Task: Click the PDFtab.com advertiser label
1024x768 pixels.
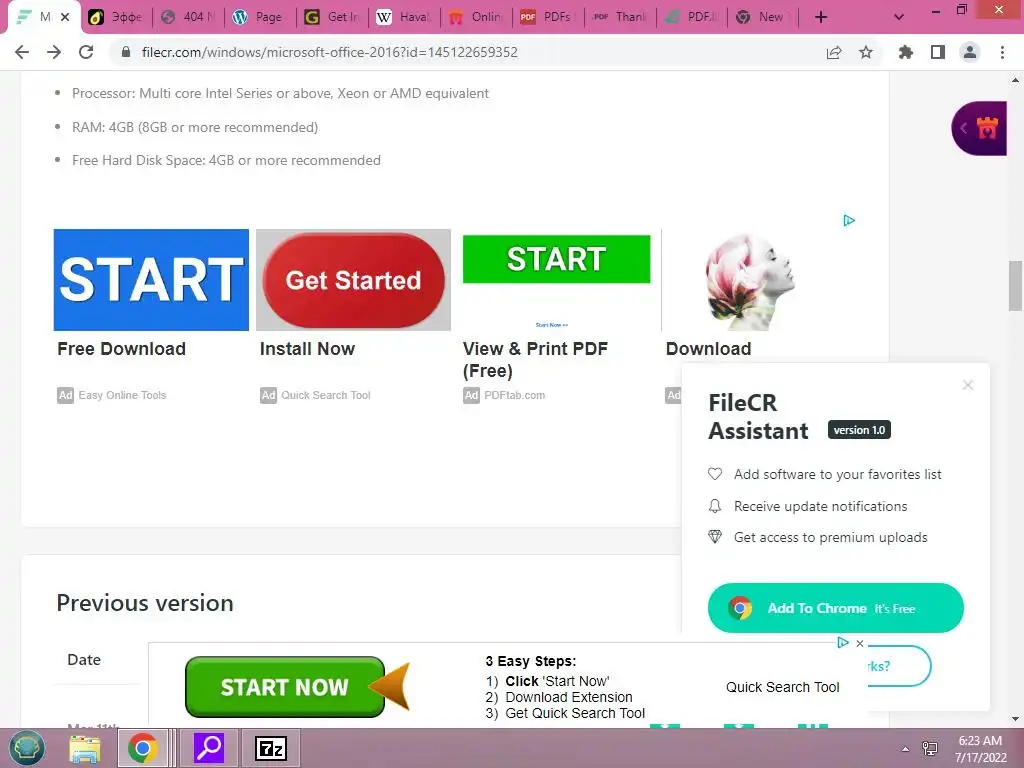Action: coord(515,395)
